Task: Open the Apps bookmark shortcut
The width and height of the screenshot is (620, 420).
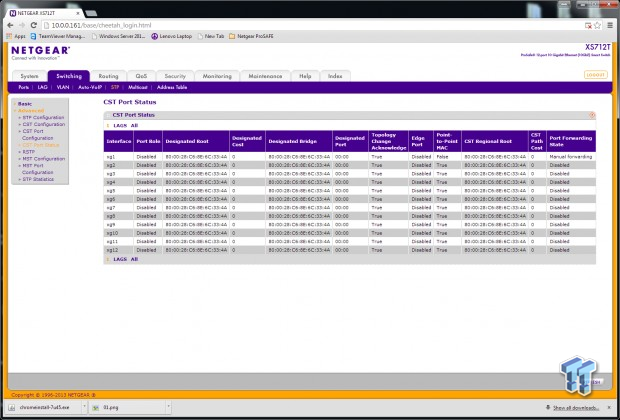Action: point(16,36)
